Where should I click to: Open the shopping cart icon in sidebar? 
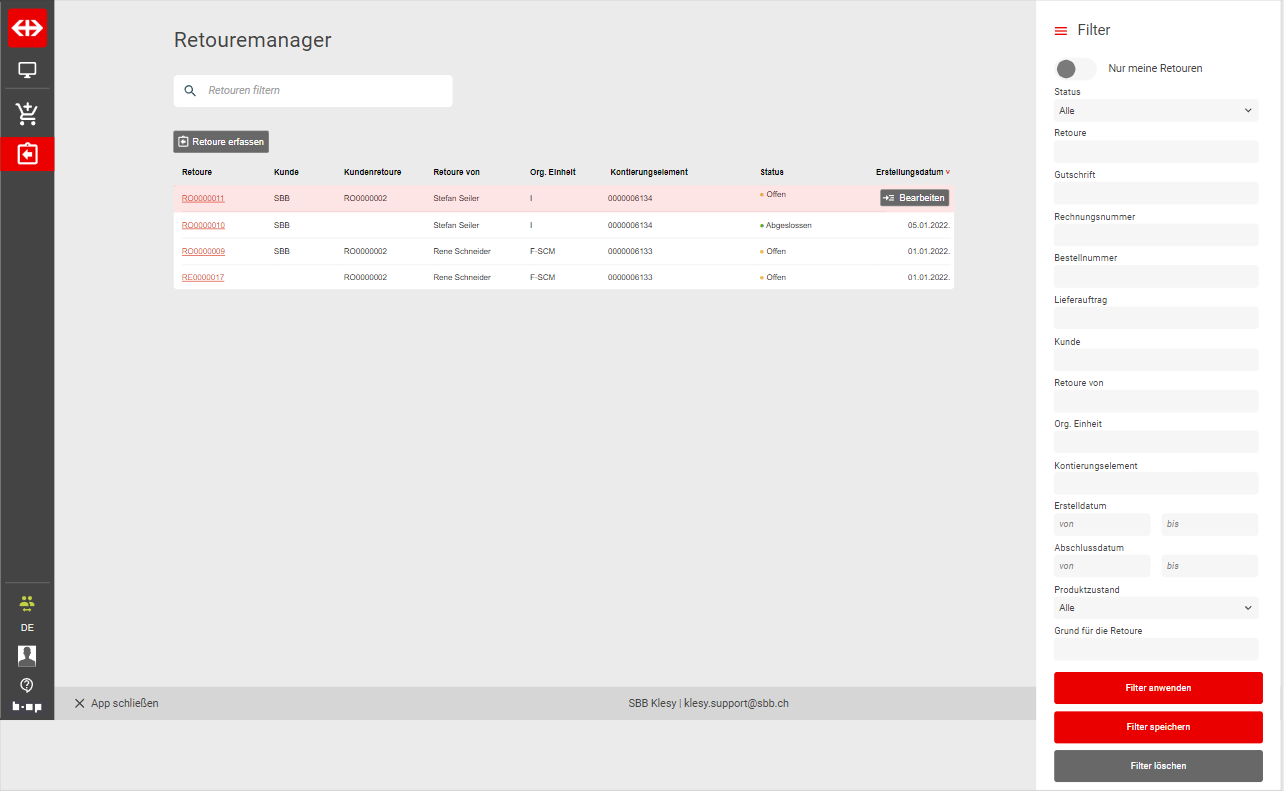pos(27,113)
